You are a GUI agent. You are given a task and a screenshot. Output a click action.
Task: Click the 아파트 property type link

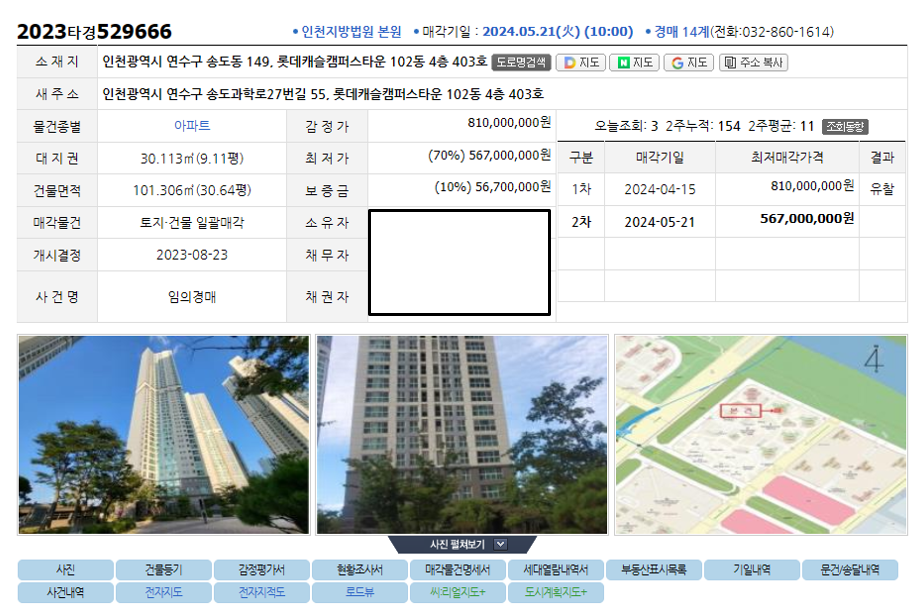point(192,126)
